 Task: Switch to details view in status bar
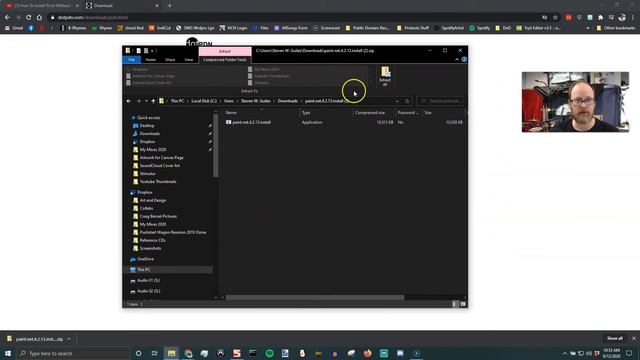point(455,304)
